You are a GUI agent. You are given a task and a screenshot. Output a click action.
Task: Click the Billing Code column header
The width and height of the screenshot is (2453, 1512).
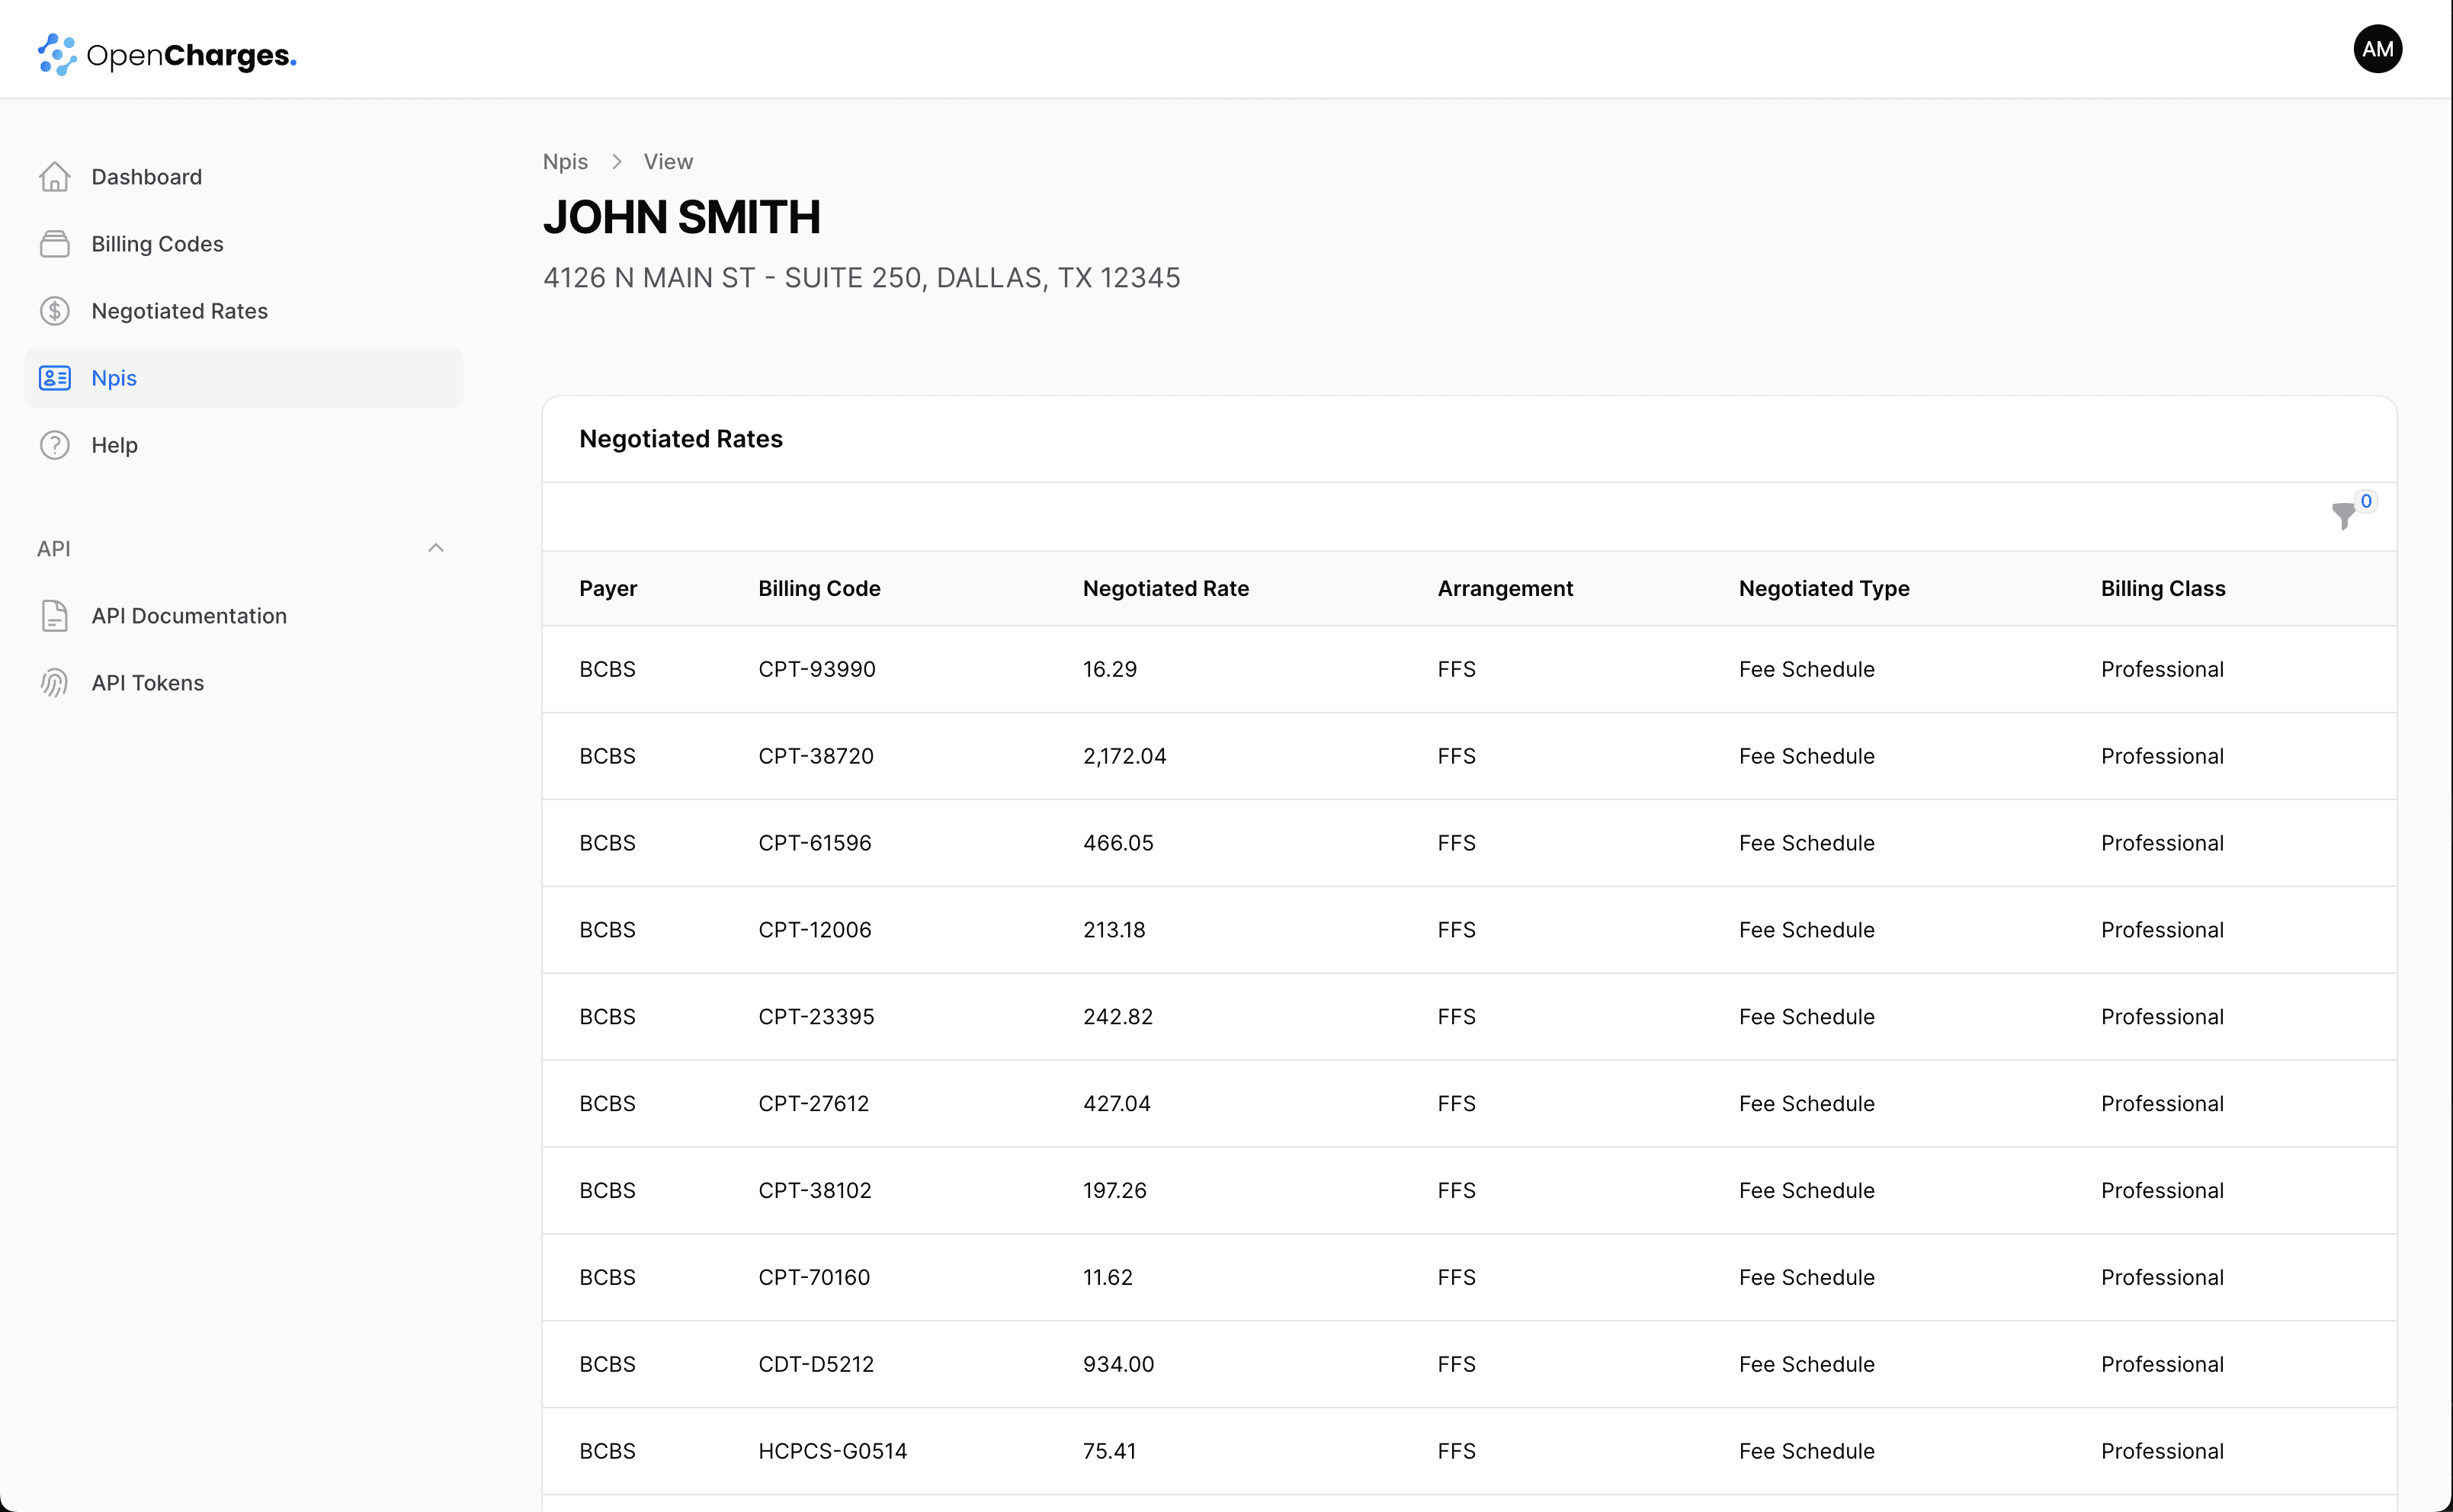pos(819,588)
